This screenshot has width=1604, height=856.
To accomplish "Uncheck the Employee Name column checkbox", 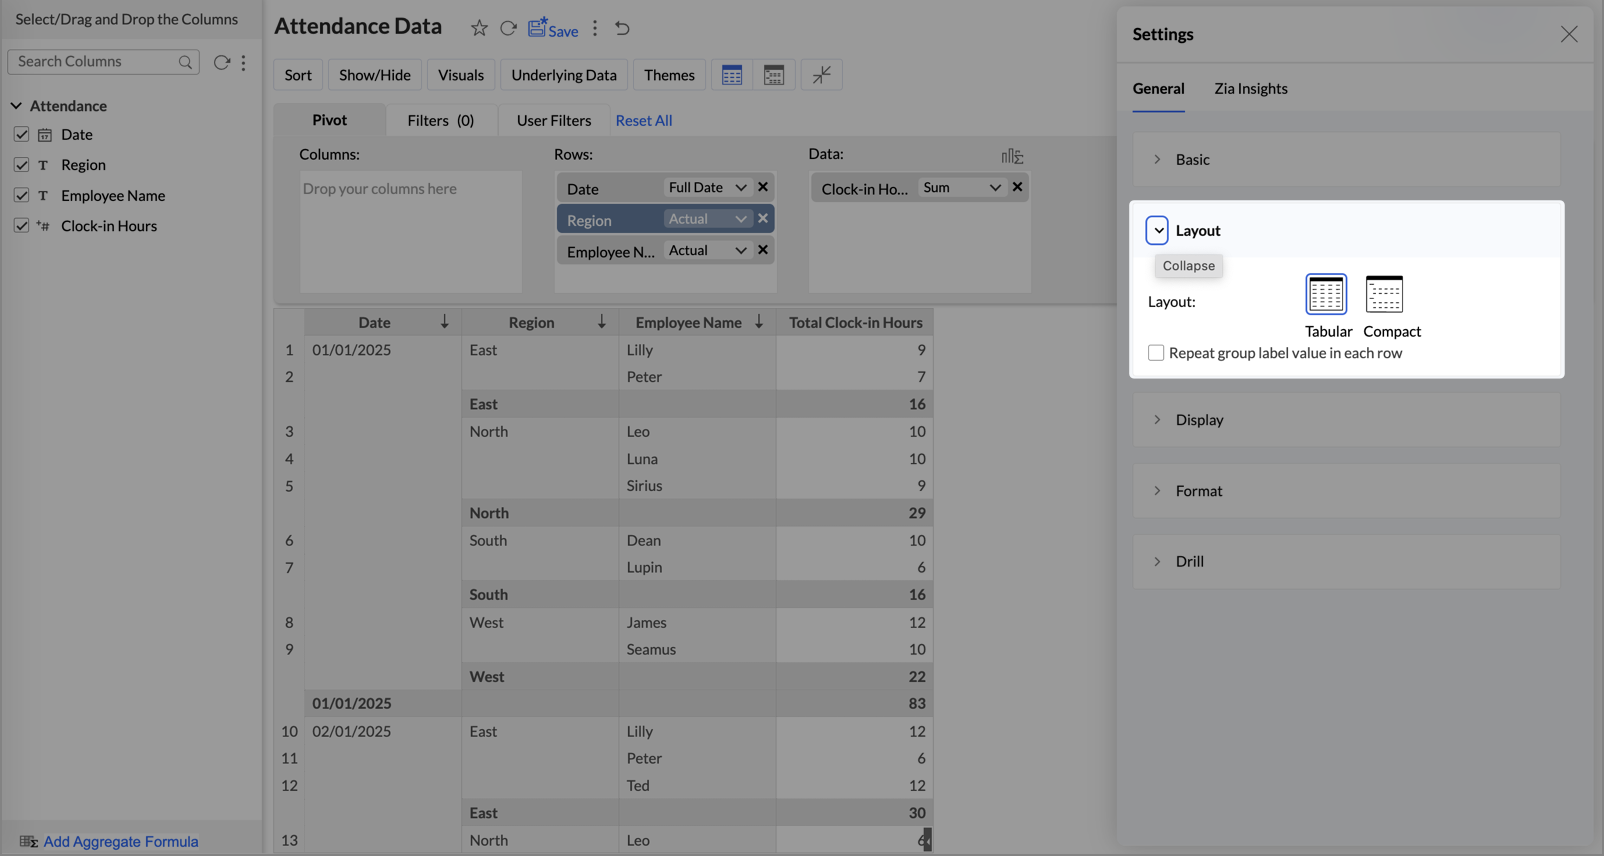I will pos(21,195).
